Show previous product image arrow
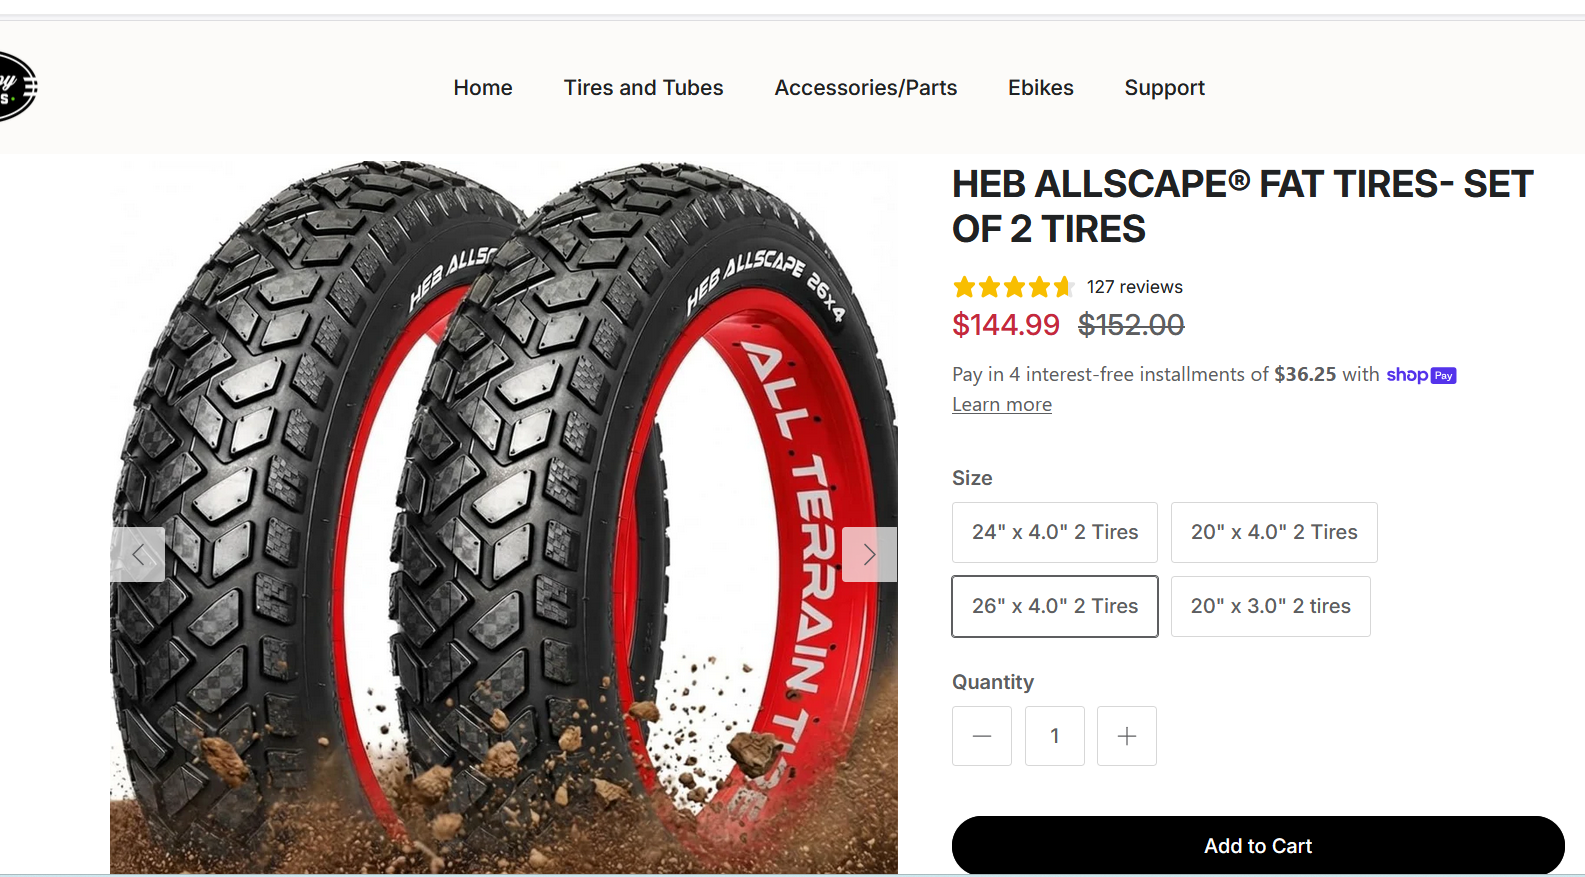Image resolution: width=1585 pixels, height=877 pixels. point(138,554)
